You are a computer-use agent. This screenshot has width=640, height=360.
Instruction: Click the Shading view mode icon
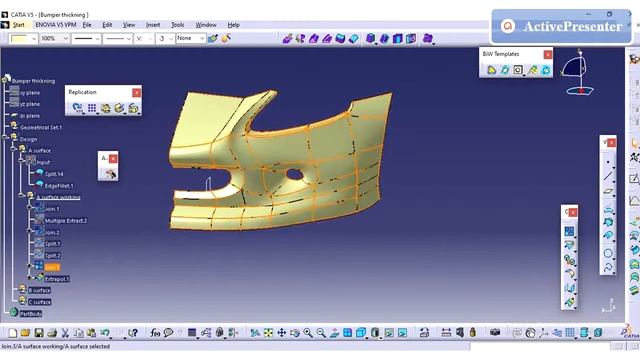pos(375,333)
